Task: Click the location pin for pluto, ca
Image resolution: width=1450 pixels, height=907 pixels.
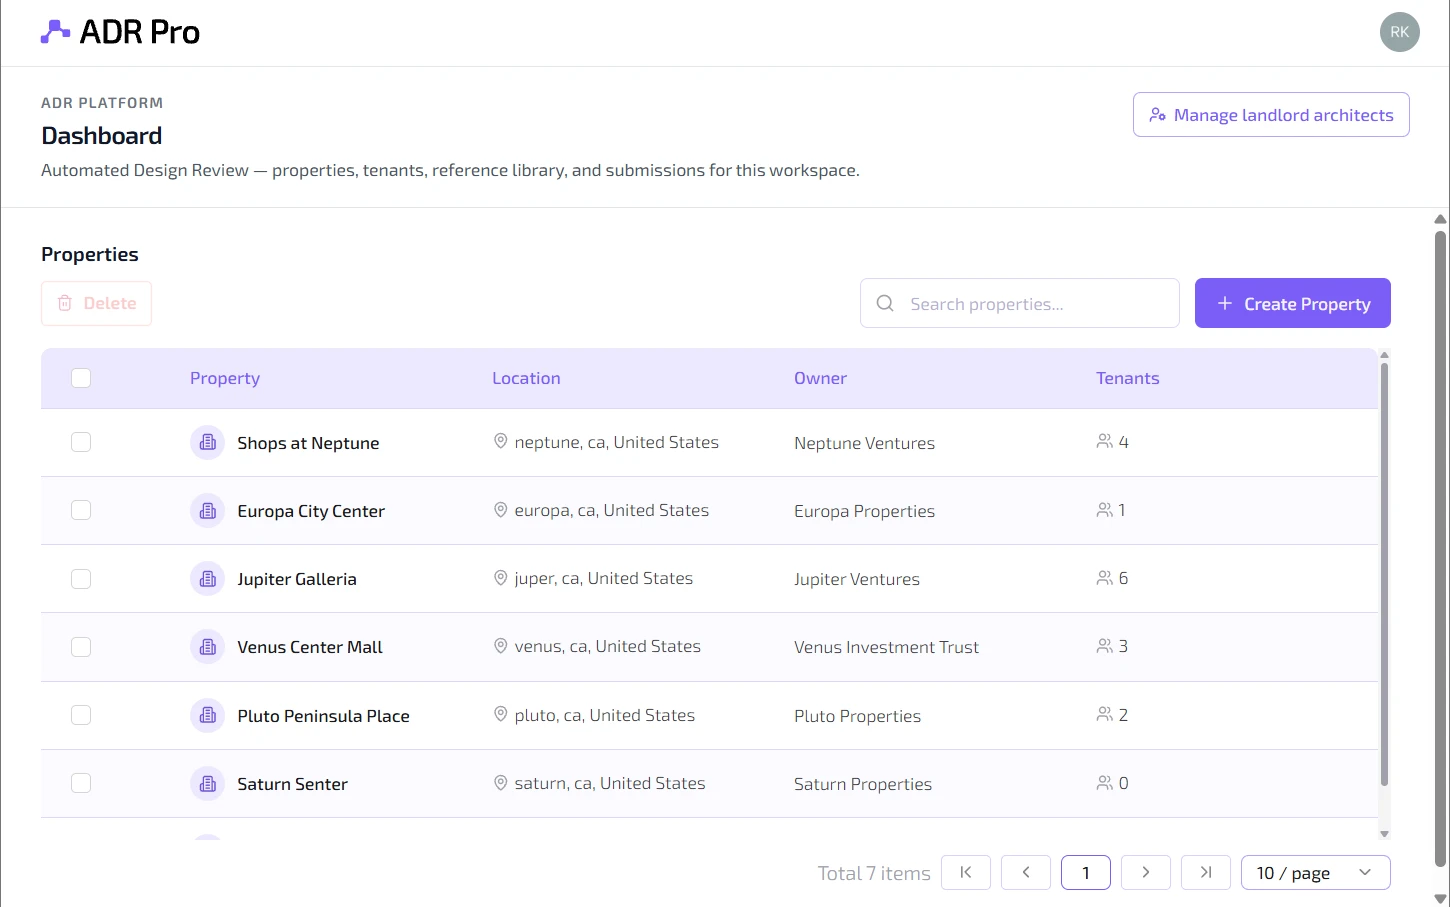Action: (501, 715)
